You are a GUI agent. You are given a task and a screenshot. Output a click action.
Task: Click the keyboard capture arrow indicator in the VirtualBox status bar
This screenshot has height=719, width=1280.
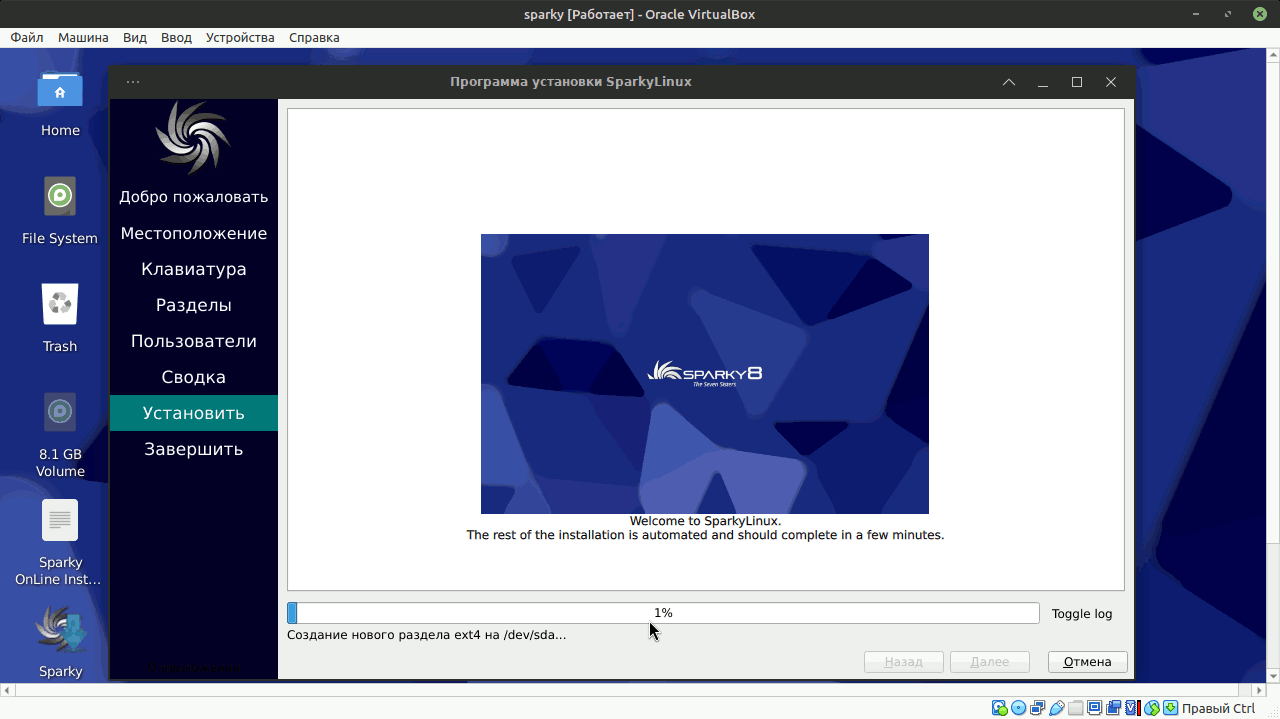point(1170,709)
